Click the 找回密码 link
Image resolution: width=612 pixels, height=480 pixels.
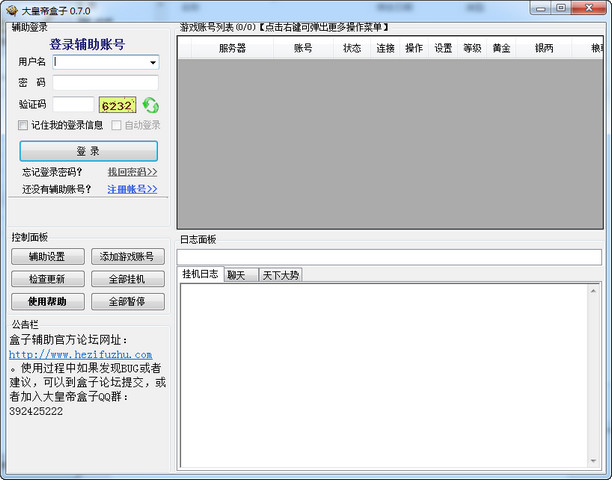tap(132, 172)
